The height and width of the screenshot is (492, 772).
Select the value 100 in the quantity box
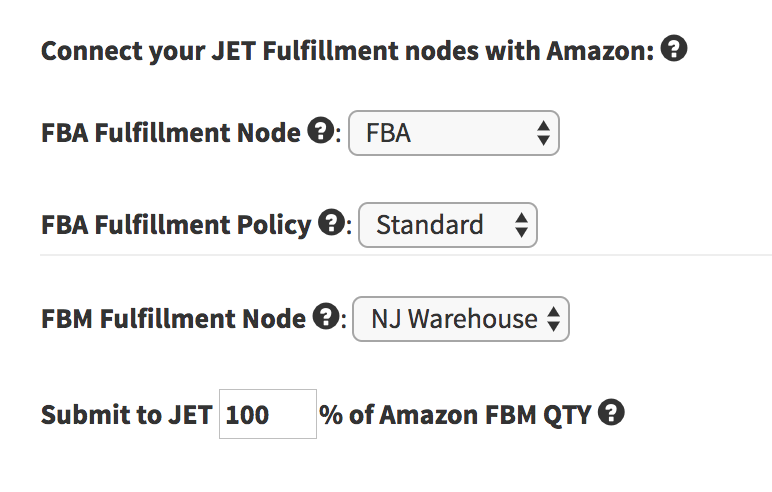coord(247,415)
